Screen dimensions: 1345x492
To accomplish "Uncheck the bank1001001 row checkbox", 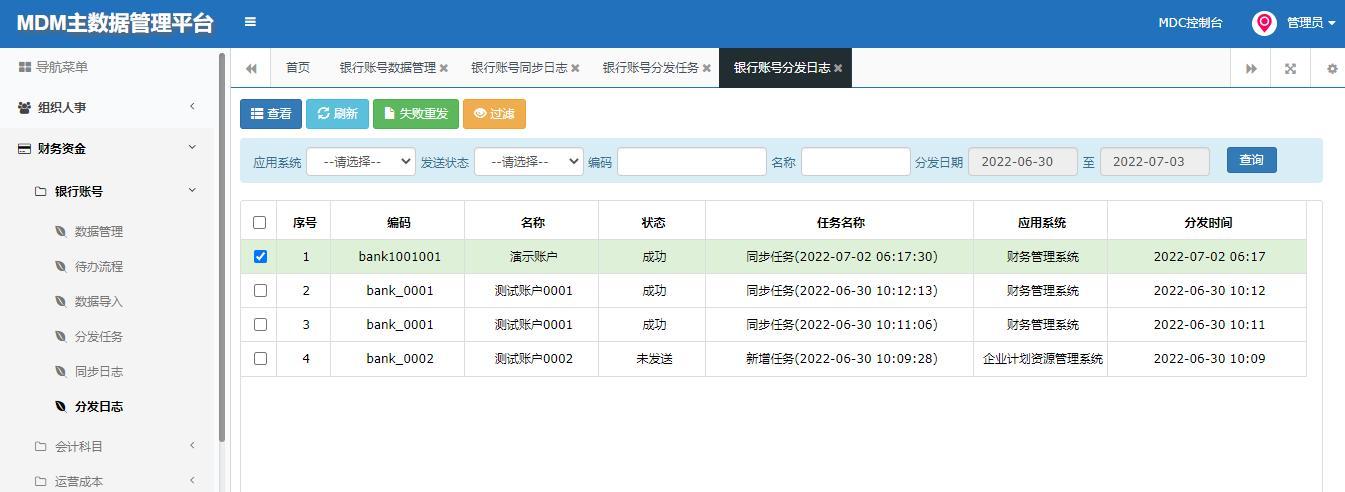I will point(260,256).
